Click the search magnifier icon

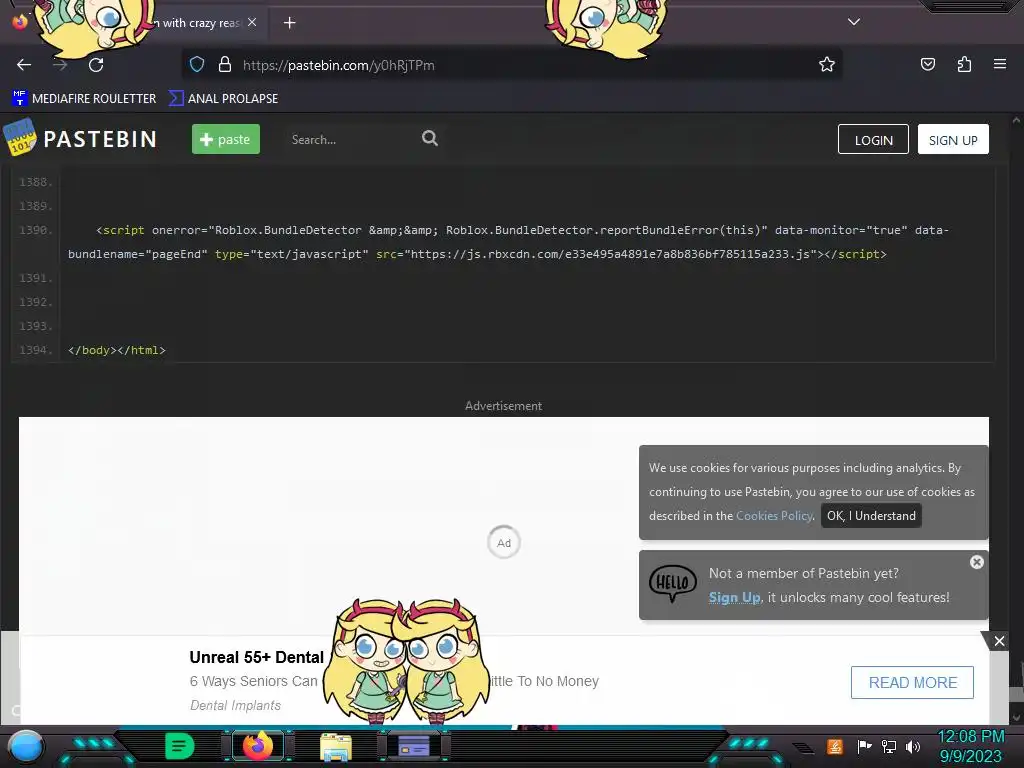coord(429,138)
